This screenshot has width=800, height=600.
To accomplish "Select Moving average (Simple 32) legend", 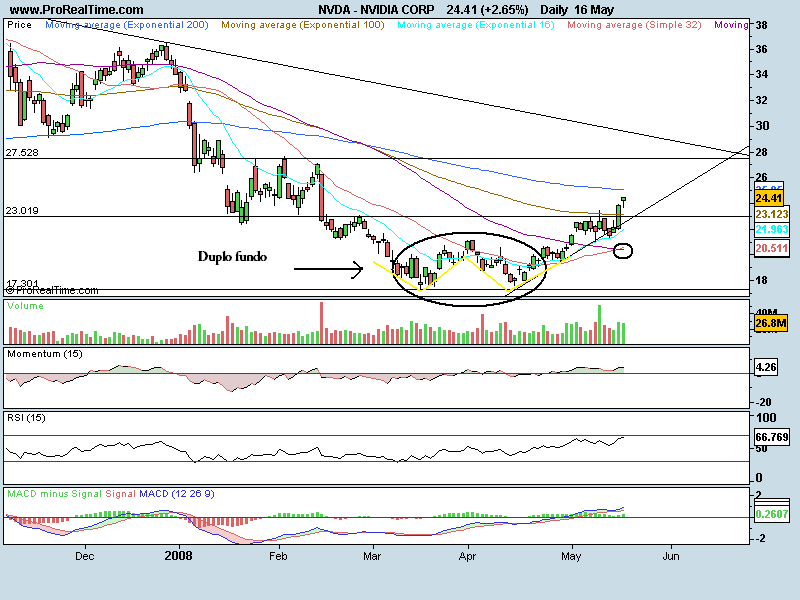I will [x=634, y=24].
